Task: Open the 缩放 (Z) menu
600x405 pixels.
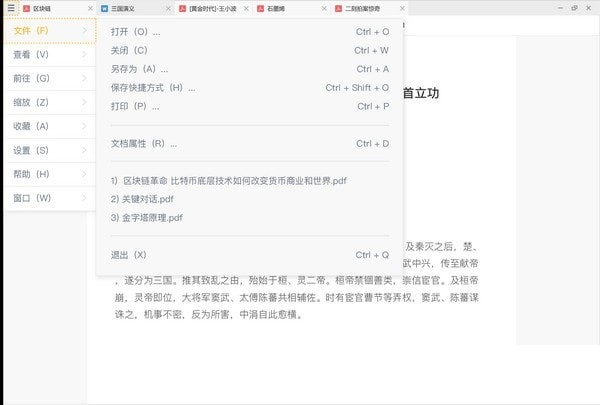Action: pos(50,103)
